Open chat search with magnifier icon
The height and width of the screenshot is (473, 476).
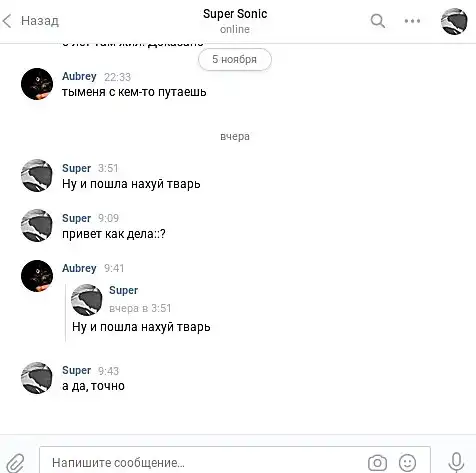pos(378,21)
